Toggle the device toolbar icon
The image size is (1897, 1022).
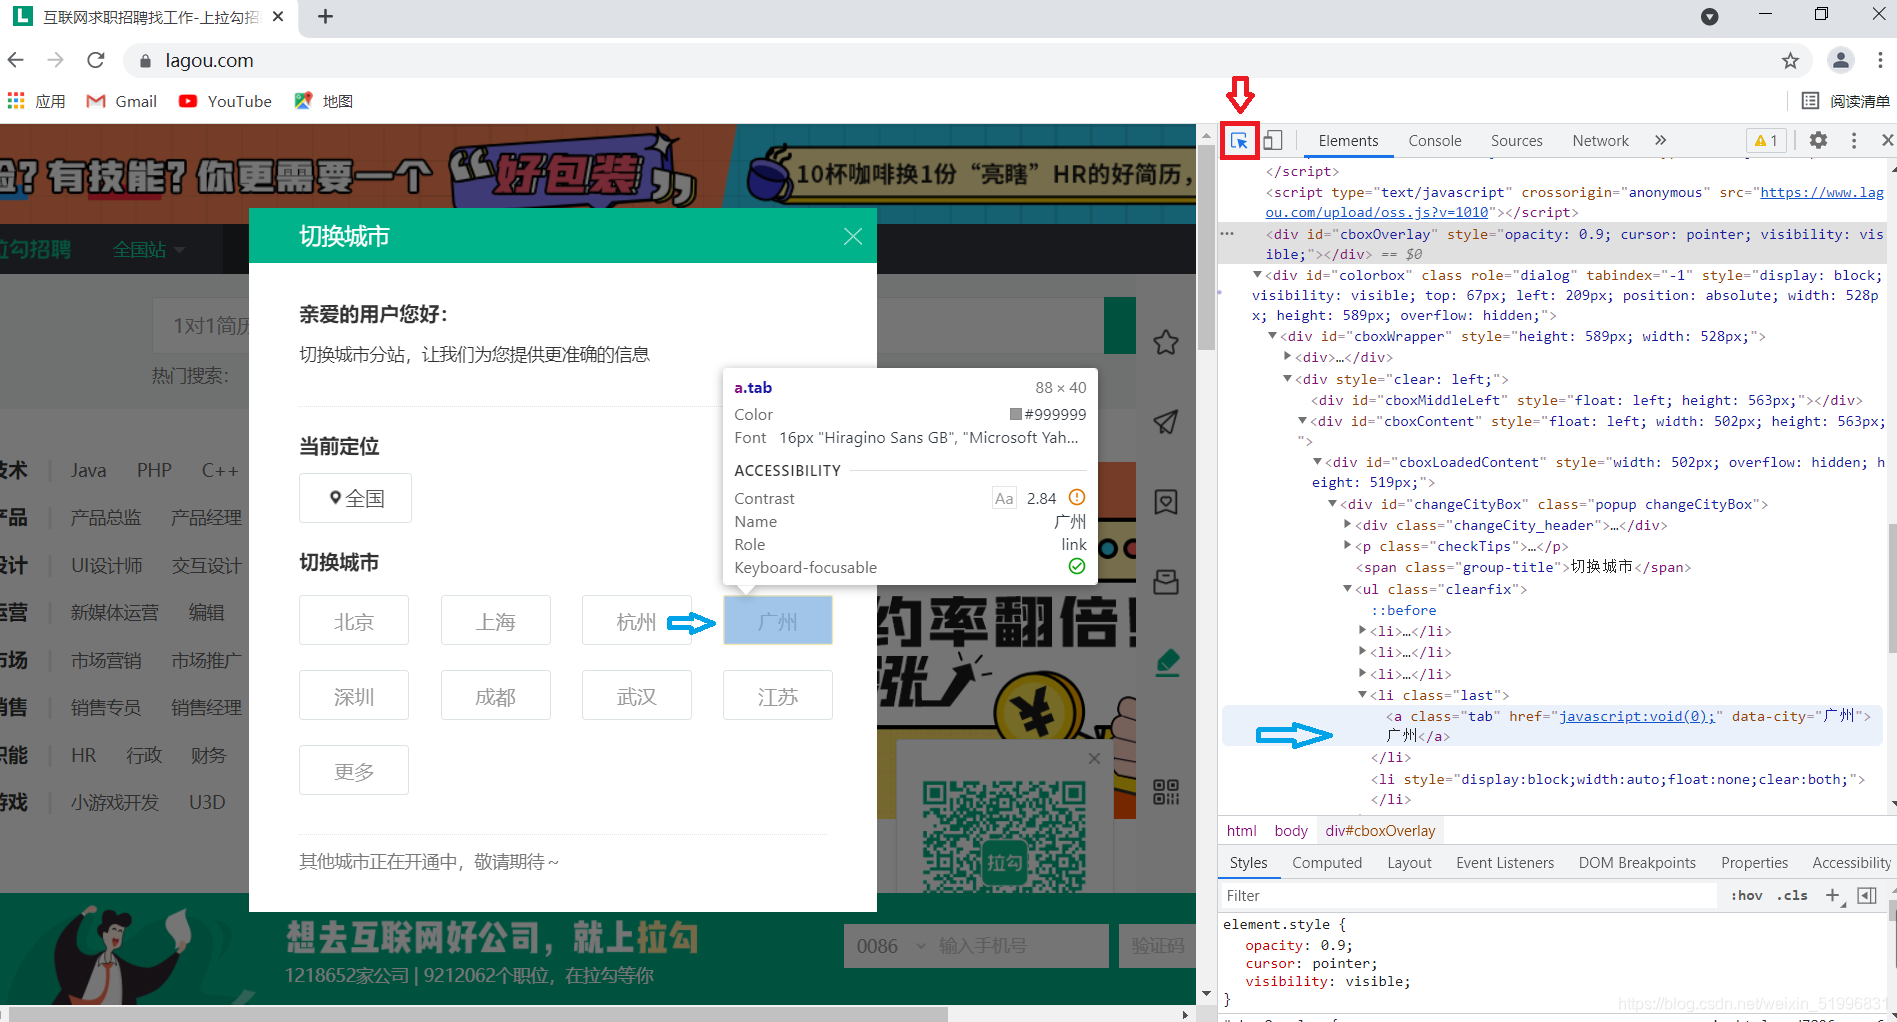tap(1273, 141)
